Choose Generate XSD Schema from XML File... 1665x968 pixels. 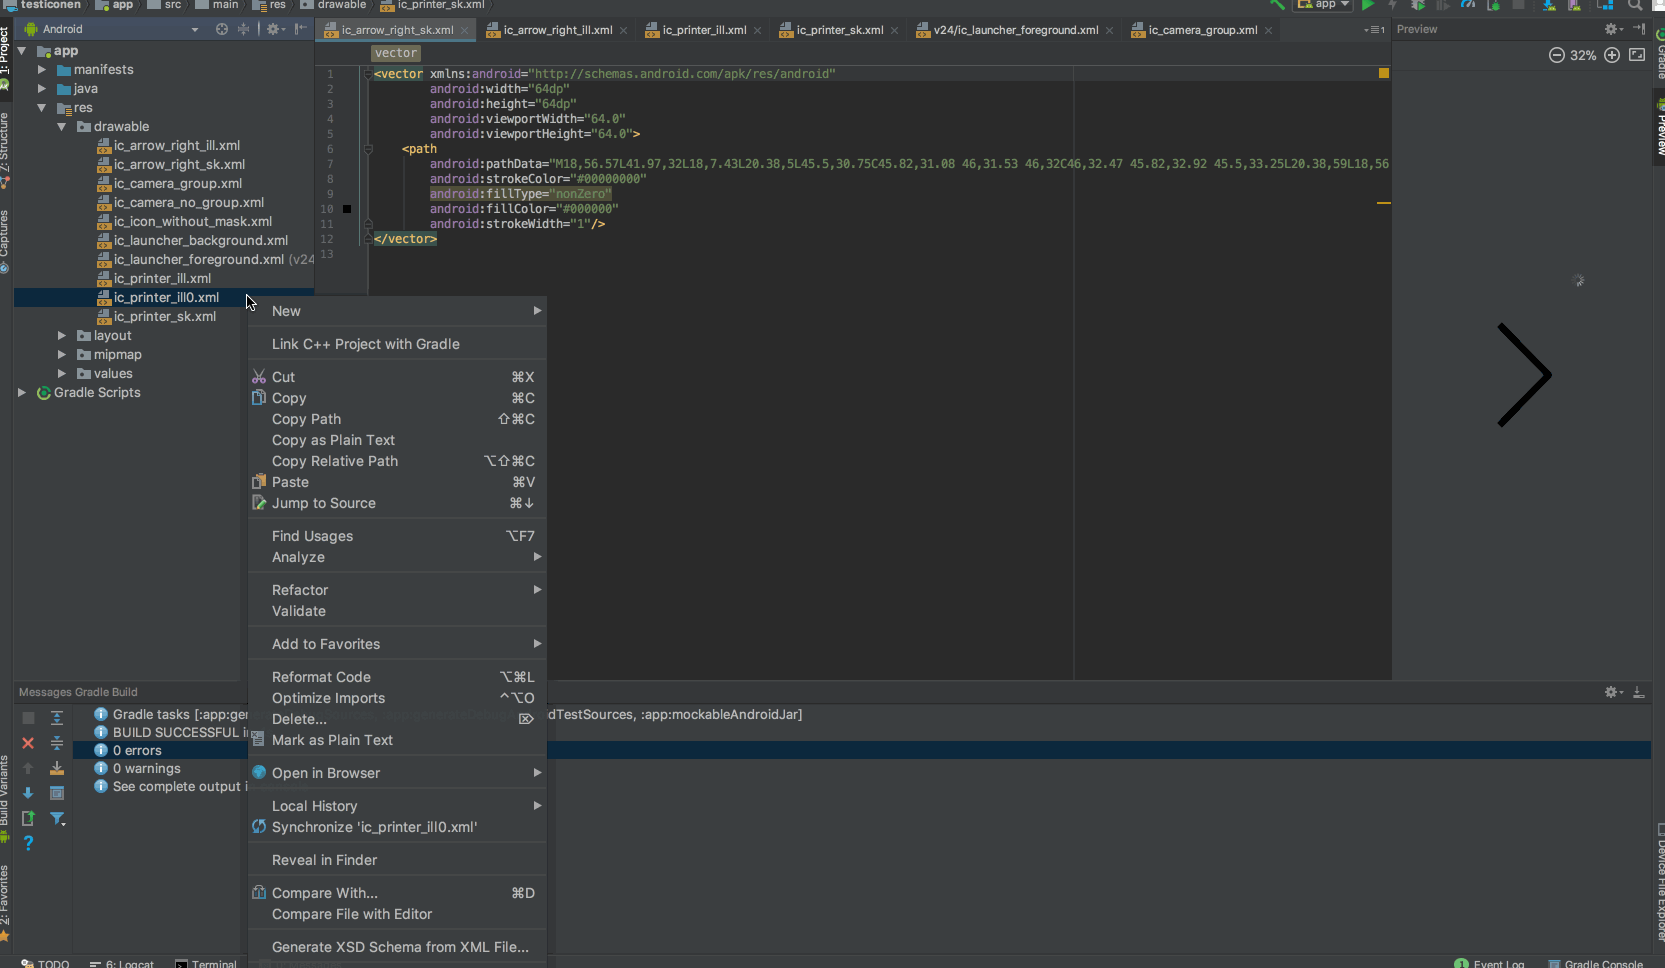tap(397, 947)
